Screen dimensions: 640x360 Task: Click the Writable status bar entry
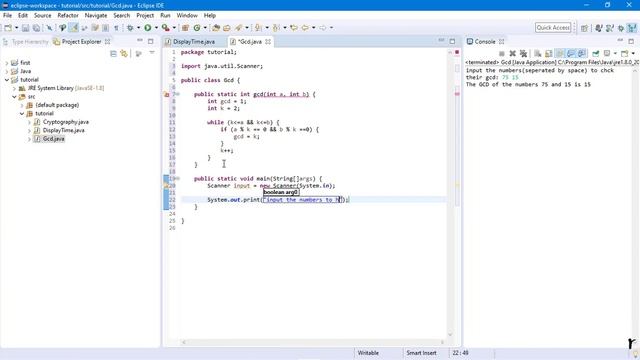point(368,353)
